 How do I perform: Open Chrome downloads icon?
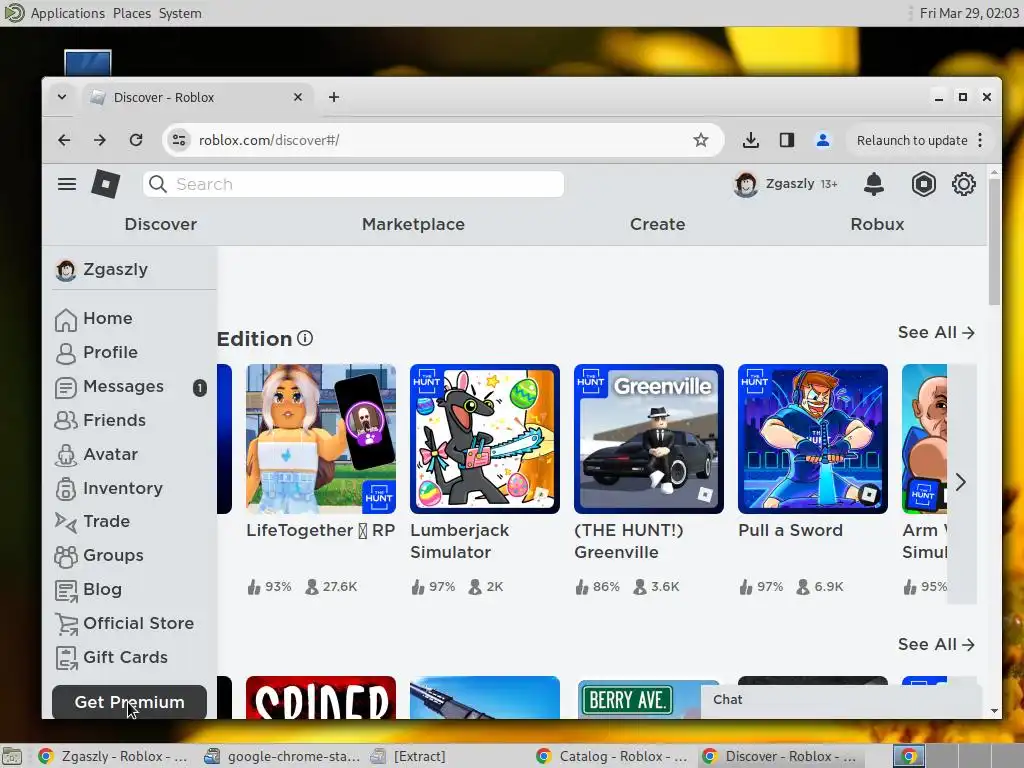point(750,140)
